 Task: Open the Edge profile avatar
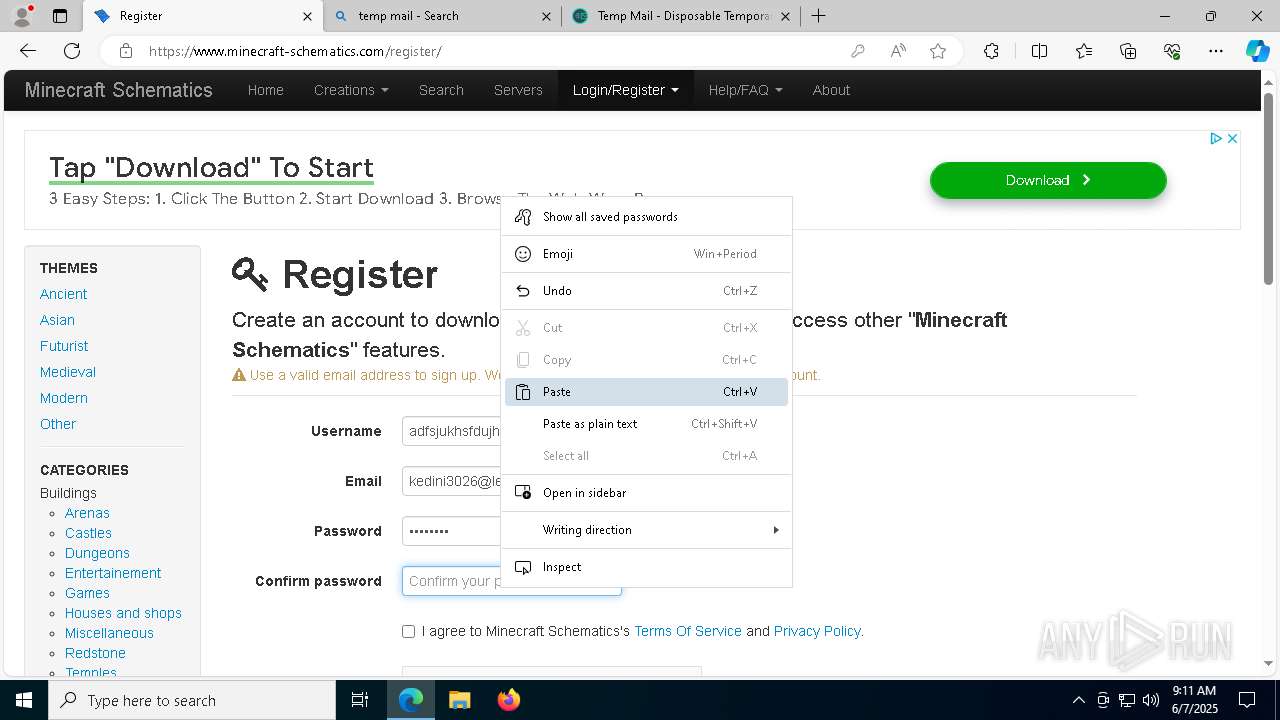coord(22,16)
